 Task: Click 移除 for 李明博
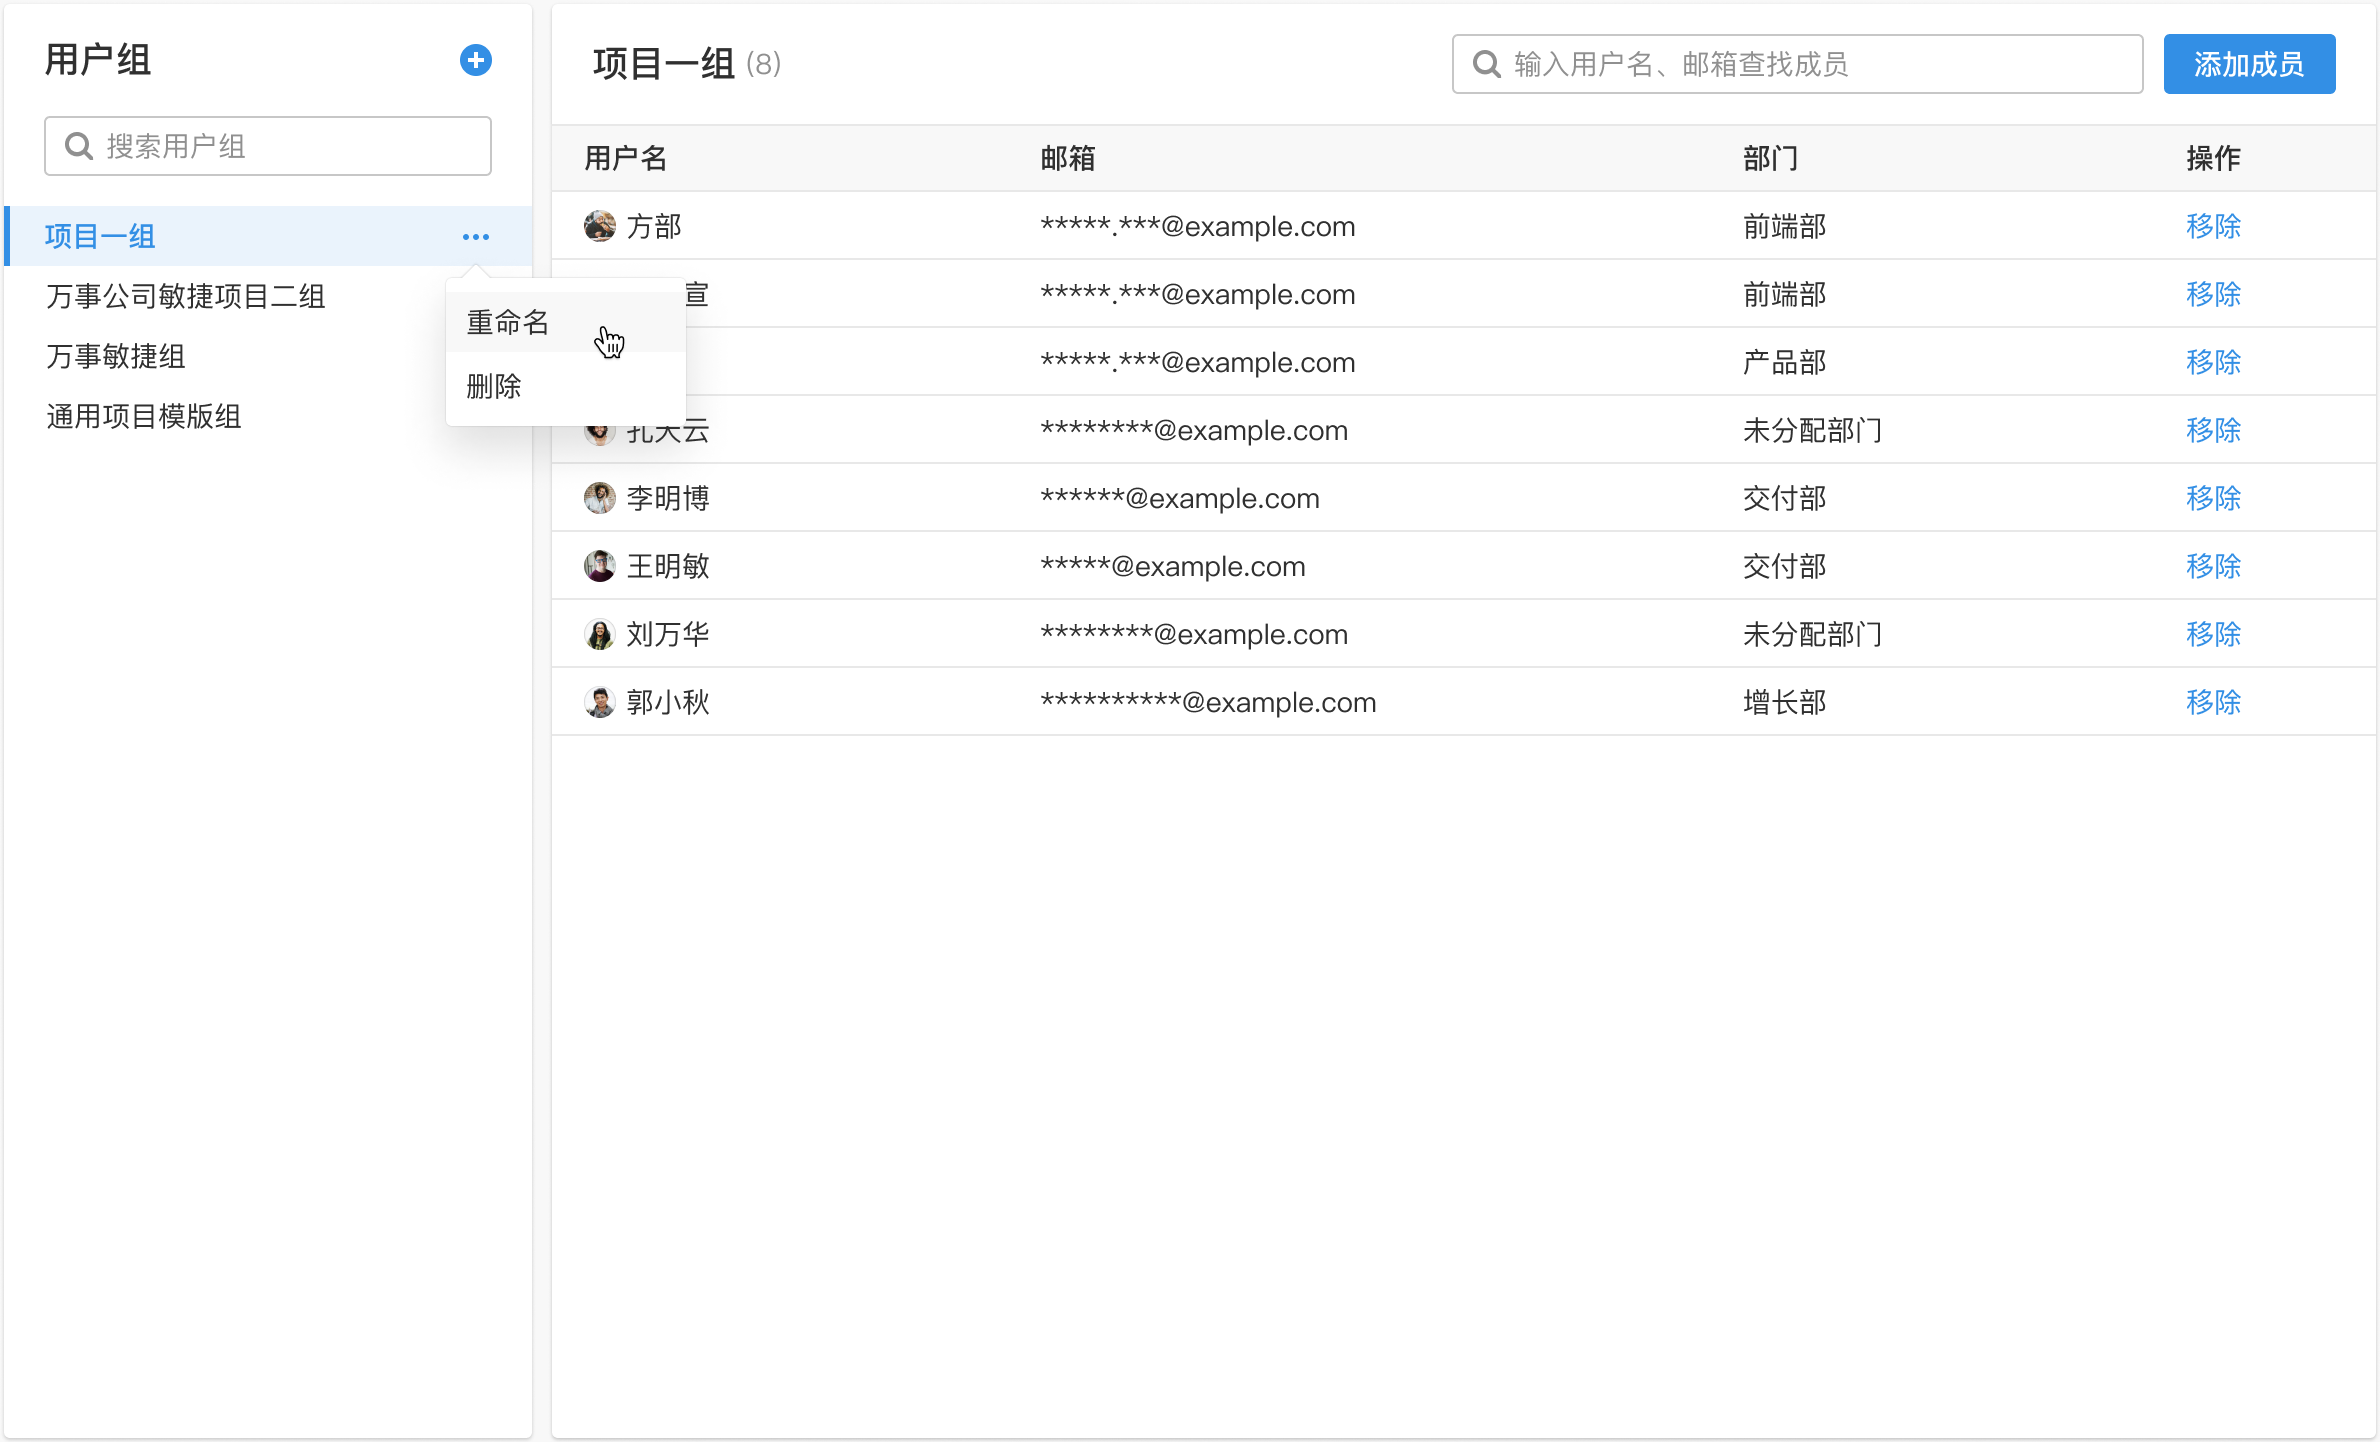(2213, 498)
